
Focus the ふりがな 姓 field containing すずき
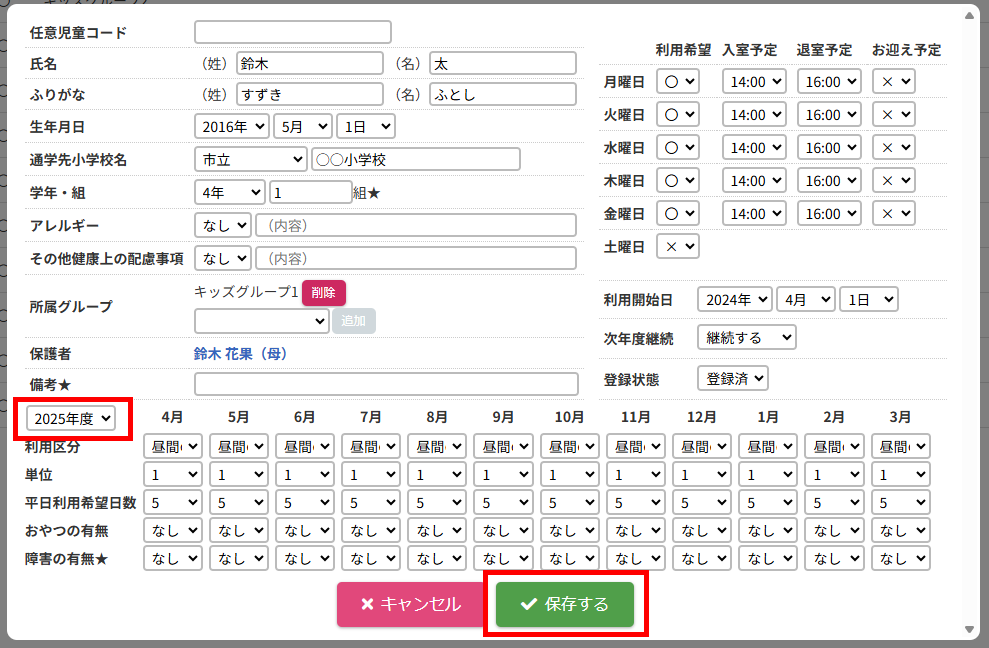(x=310, y=94)
